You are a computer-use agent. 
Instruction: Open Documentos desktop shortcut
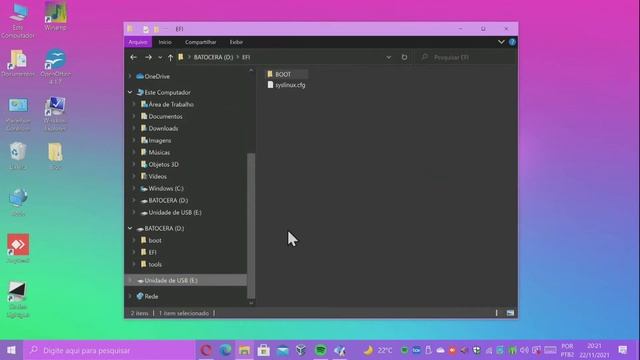tap(18, 63)
